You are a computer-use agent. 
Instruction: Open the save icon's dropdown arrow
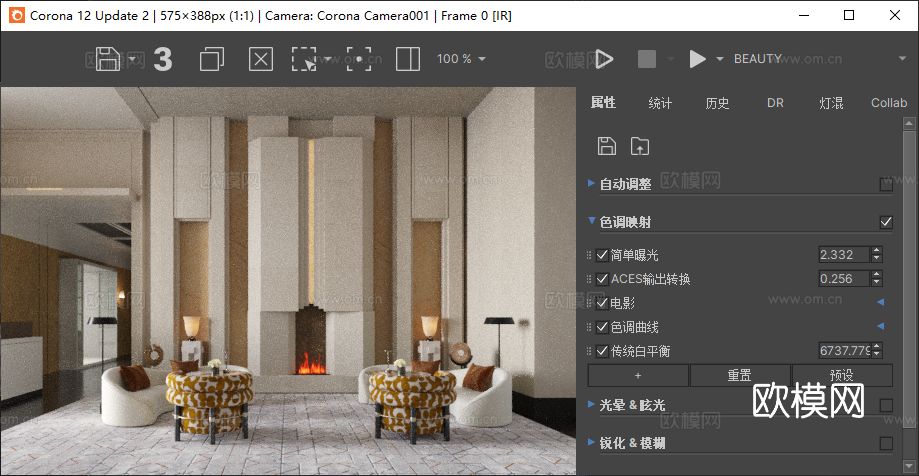132,59
